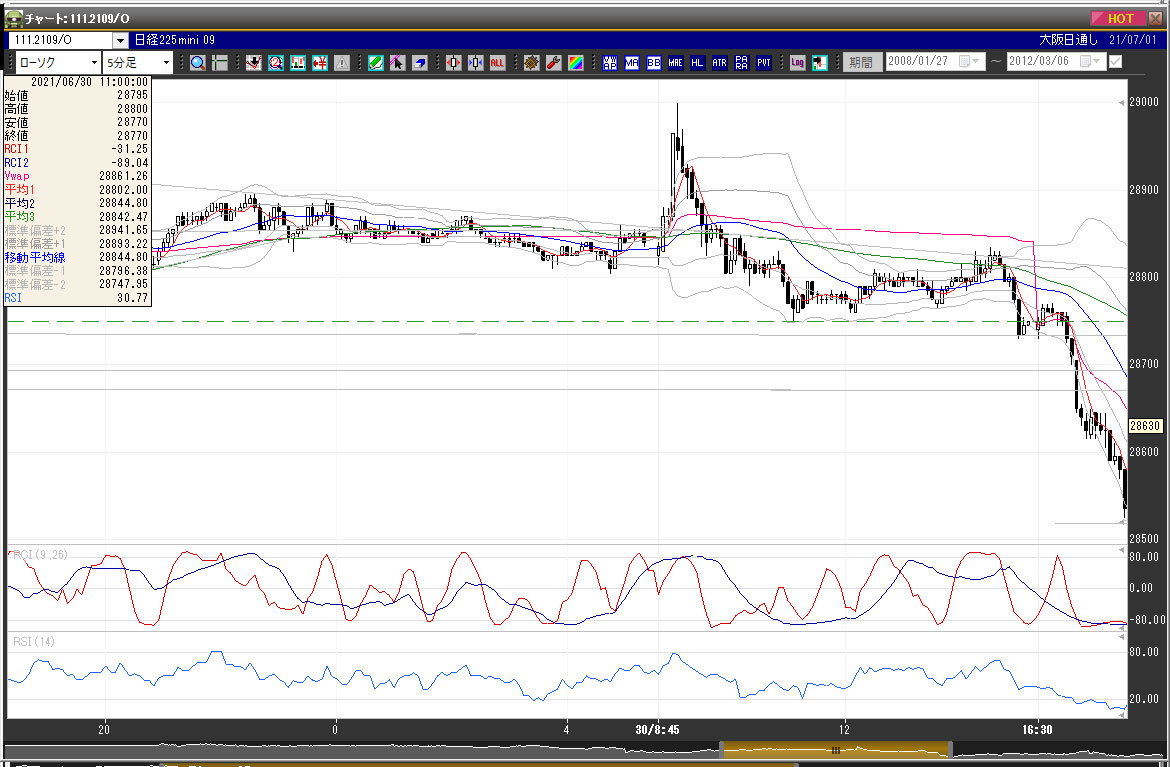Click the 日経225mini 09 instrument name
Screen dimensions: 1170x767
pyautogui.click(x=175, y=40)
